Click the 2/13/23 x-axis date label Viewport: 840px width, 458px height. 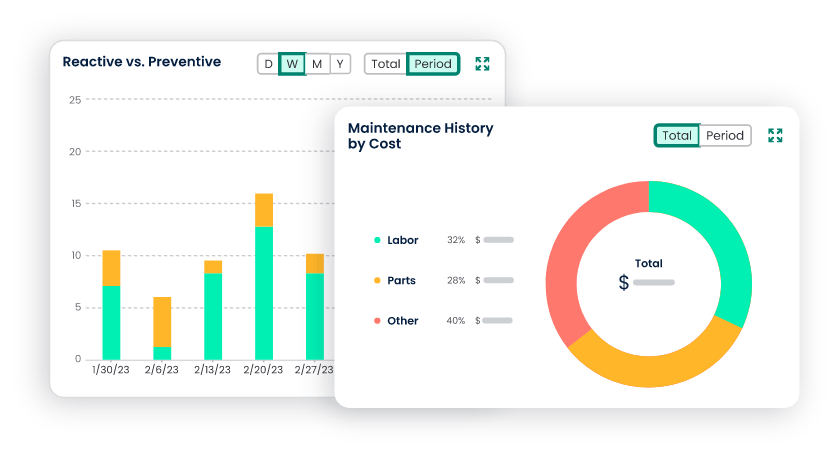coord(212,370)
